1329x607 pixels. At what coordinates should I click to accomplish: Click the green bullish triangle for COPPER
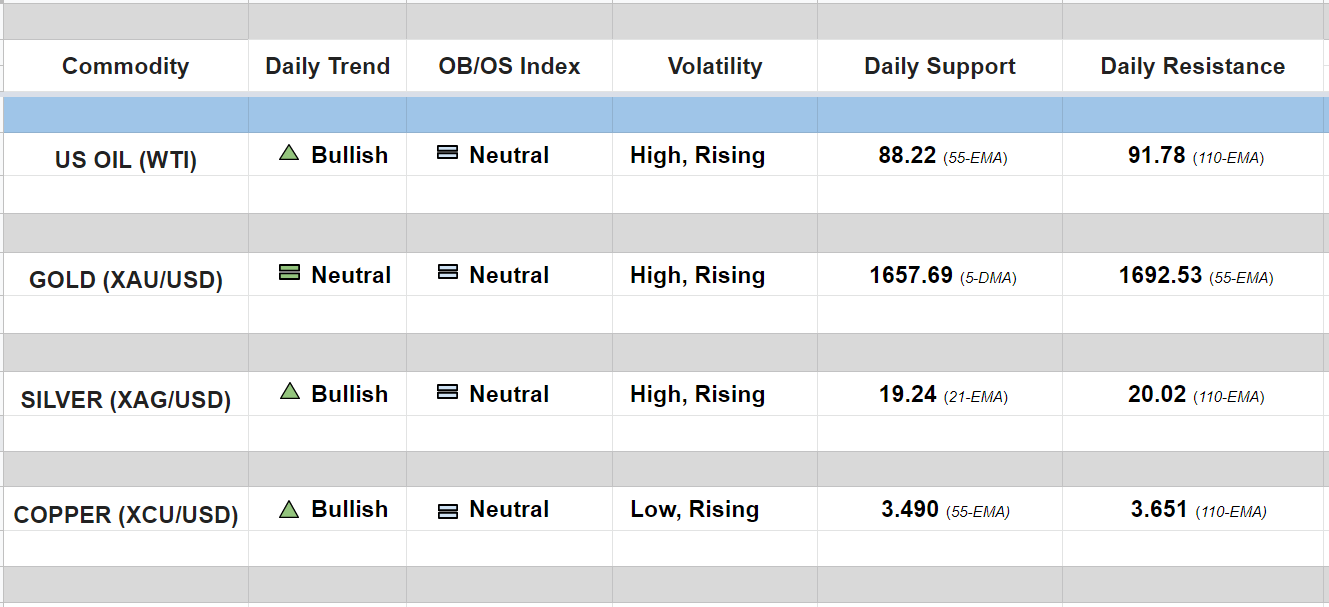(289, 509)
